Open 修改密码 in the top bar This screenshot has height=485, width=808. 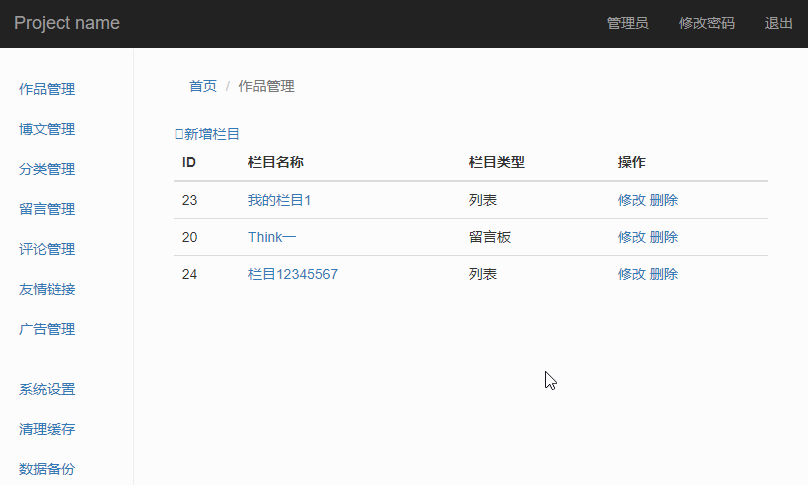coord(706,23)
